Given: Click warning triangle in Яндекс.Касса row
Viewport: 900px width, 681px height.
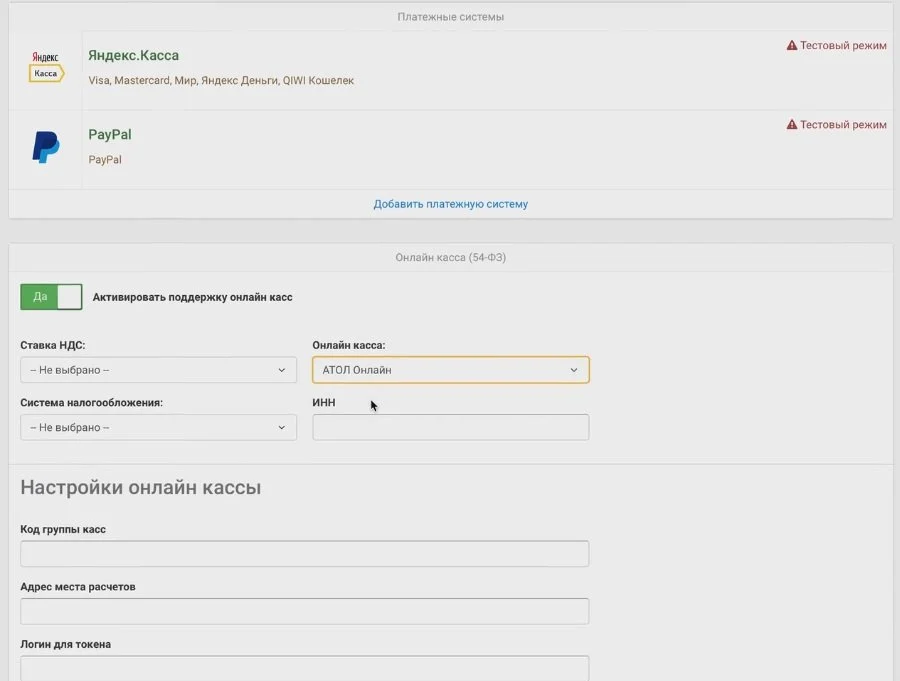Looking at the screenshot, I should coord(792,45).
